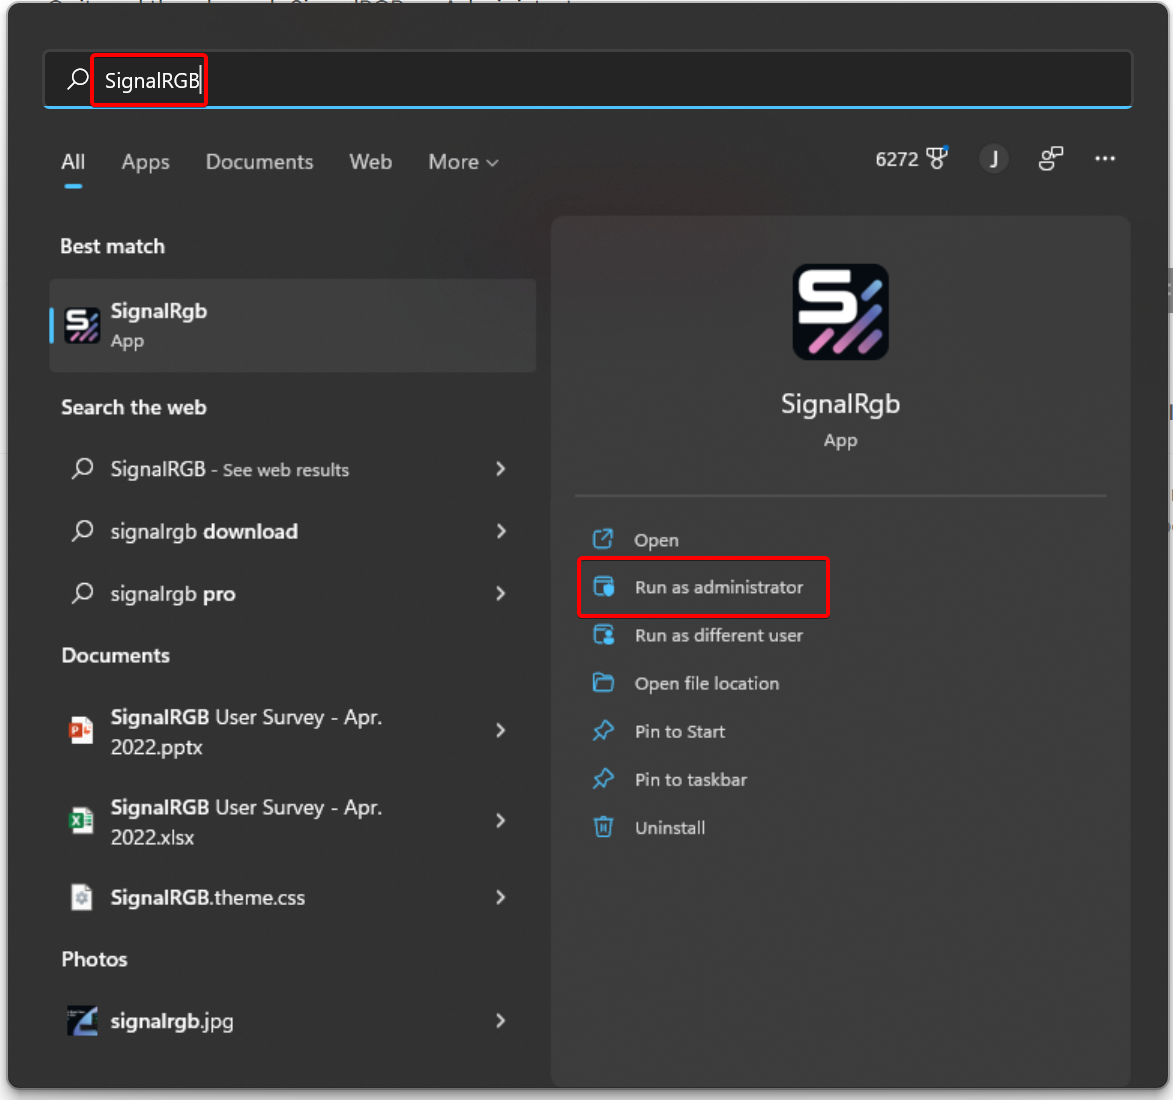Image resolution: width=1173 pixels, height=1100 pixels.
Task: Pin SignalRgb to taskbar
Action: pyautogui.click(x=690, y=780)
